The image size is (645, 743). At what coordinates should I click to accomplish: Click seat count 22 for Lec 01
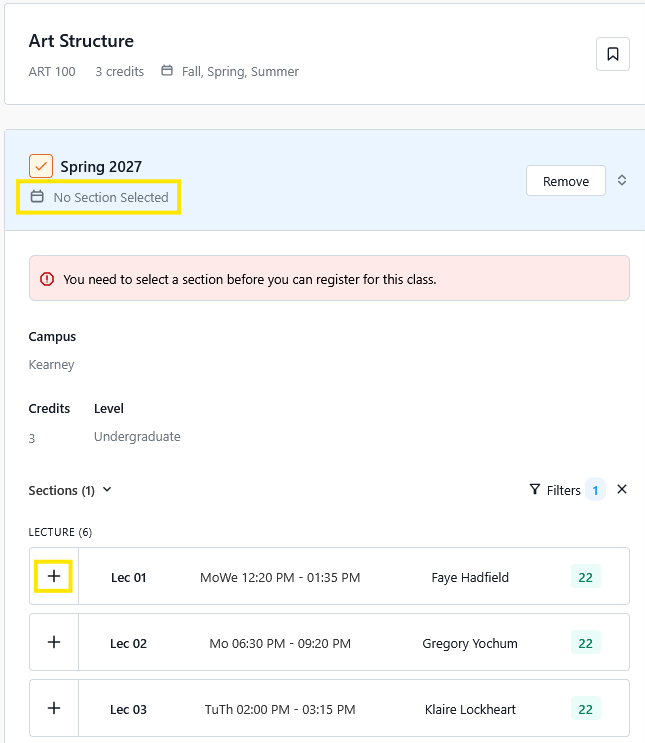coord(586,577)
